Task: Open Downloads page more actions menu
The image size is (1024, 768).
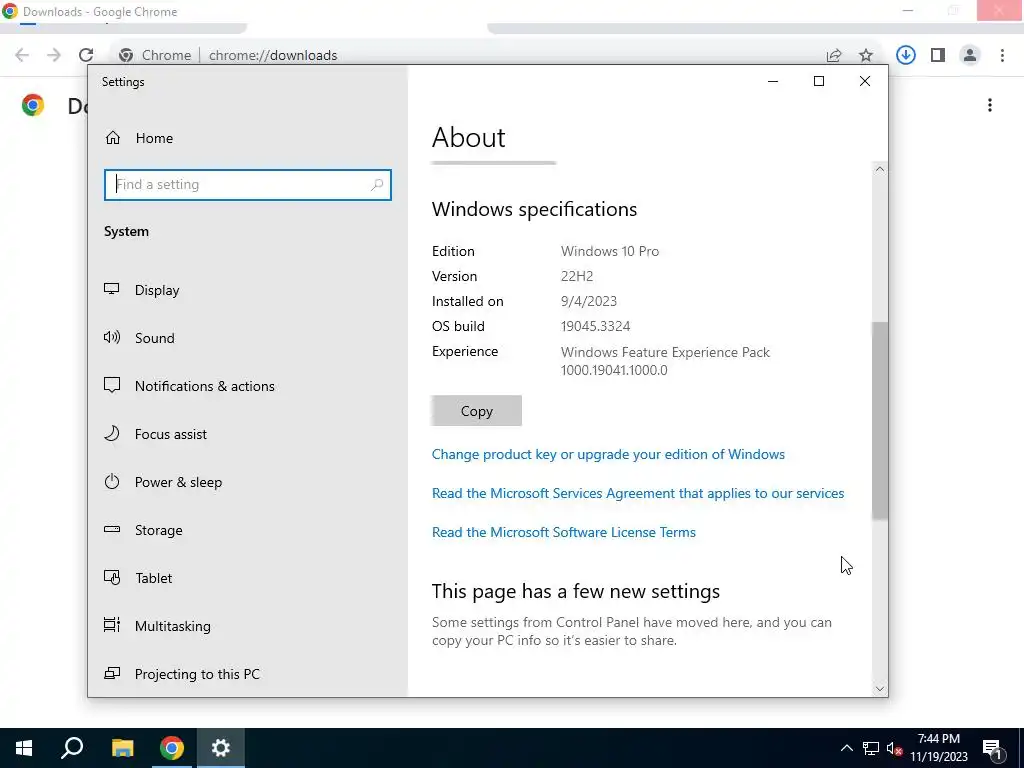Action: click(x=990, y=105)
